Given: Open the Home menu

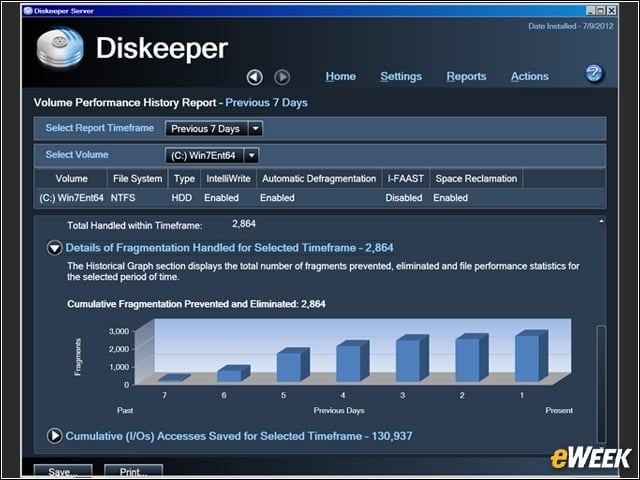Looking at the screenshot, I should 340,76.
